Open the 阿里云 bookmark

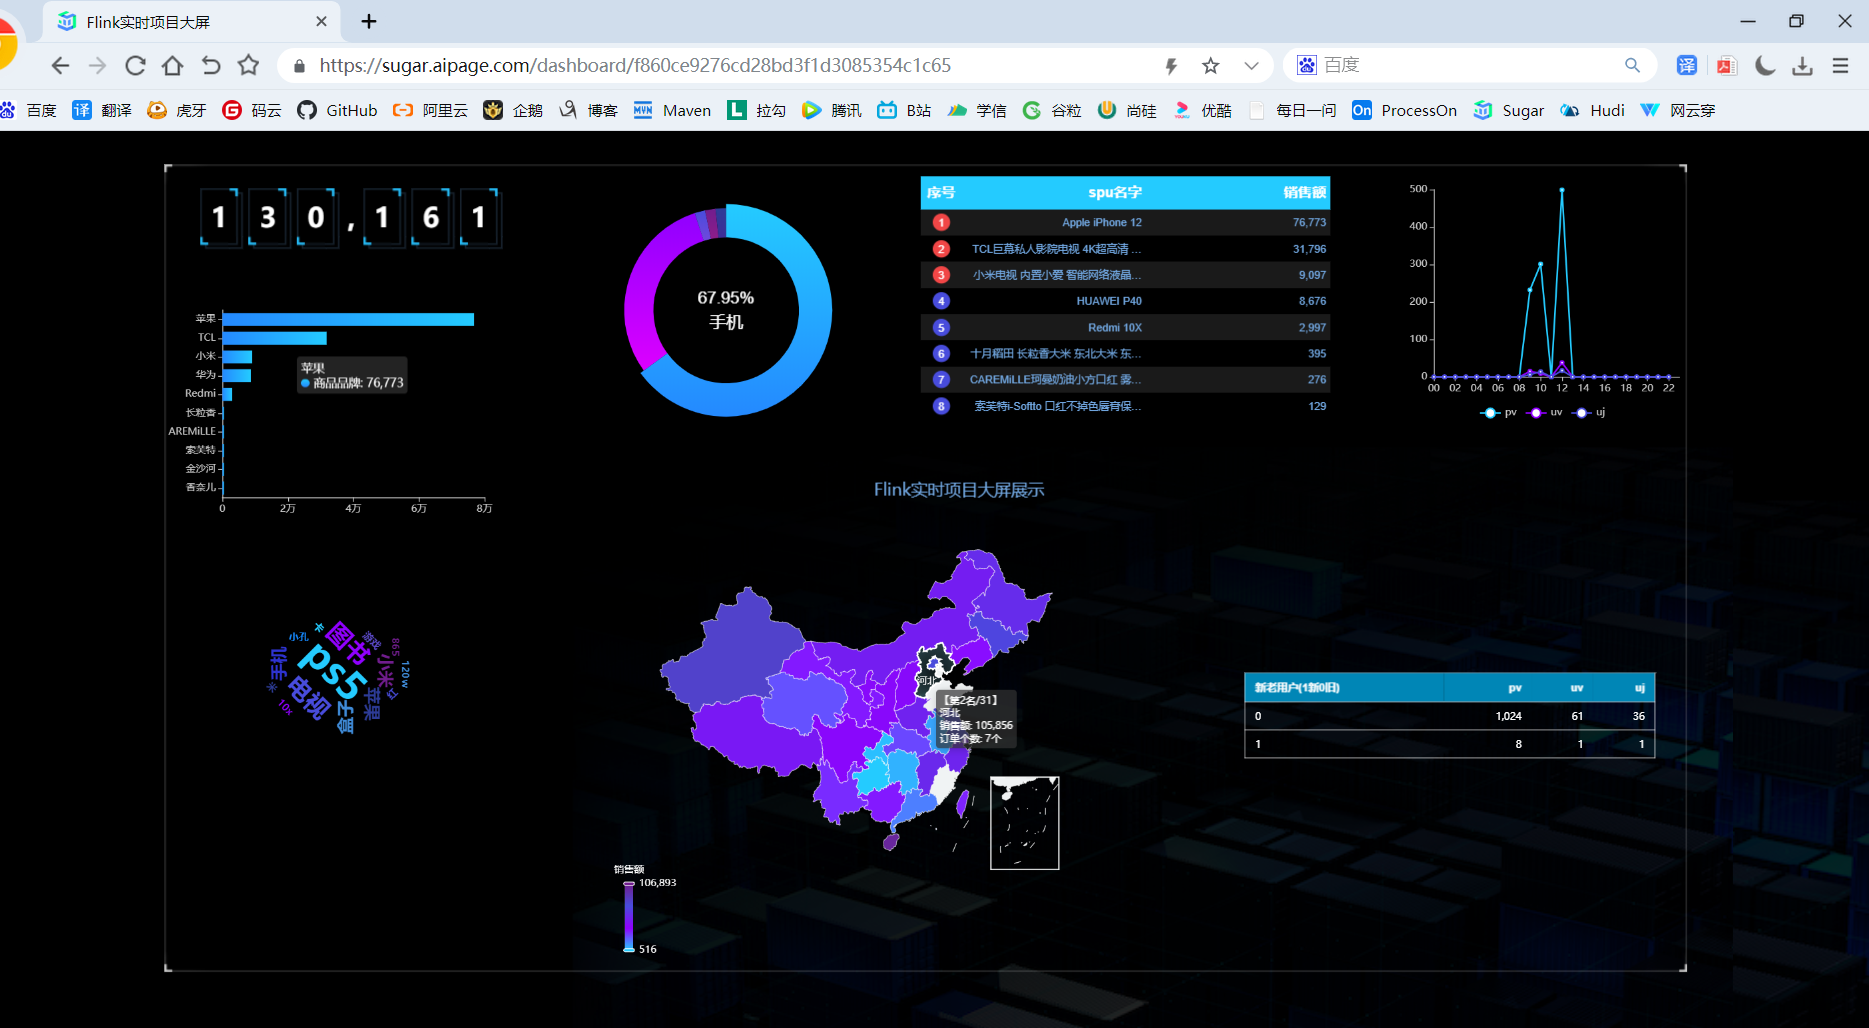point(430,110)
